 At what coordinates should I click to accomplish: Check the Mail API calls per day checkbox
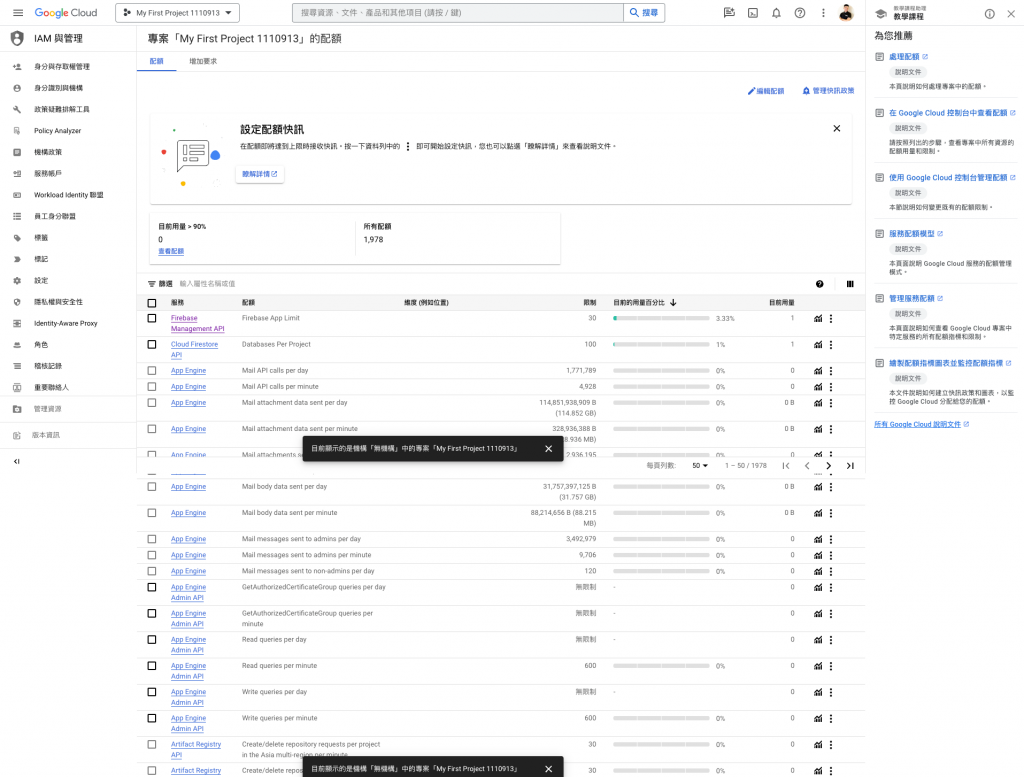(x=152, y=371)
